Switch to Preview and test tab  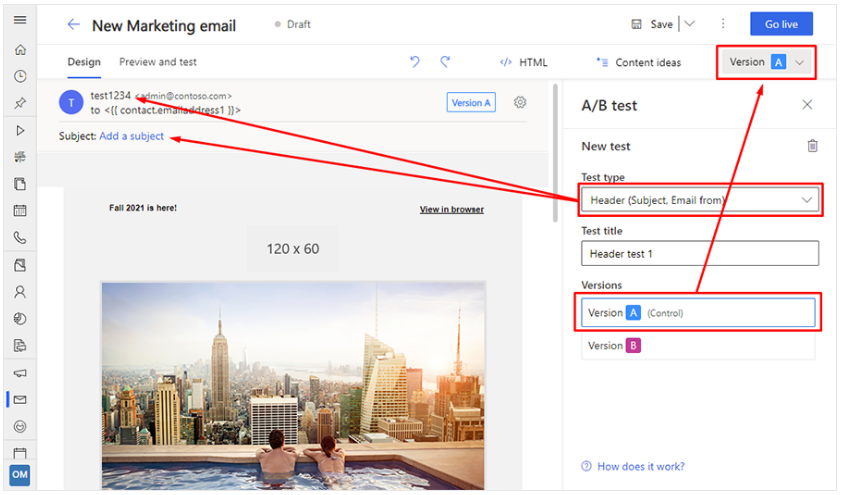tap(158, 62)
